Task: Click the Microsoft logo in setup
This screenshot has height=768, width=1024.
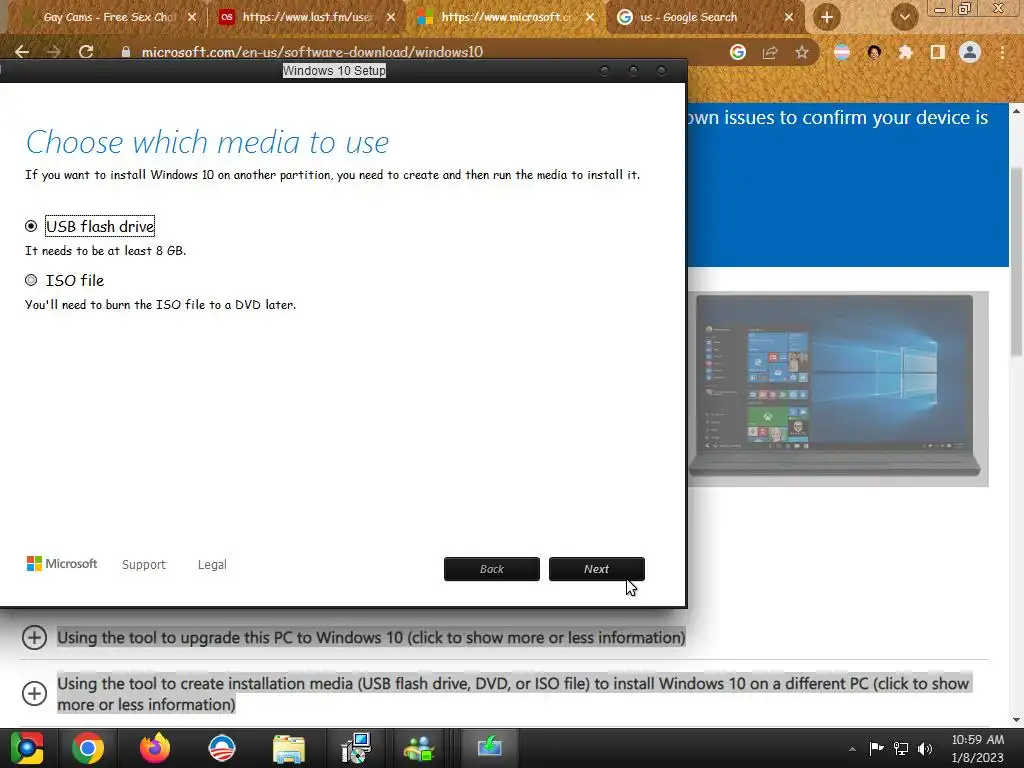Action: coord(61,564)
